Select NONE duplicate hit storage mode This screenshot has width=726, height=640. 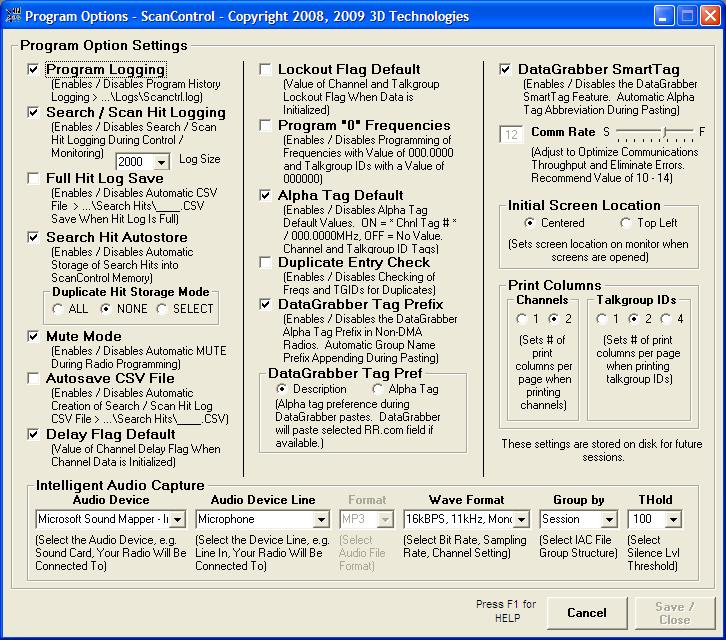coord(106,309)
